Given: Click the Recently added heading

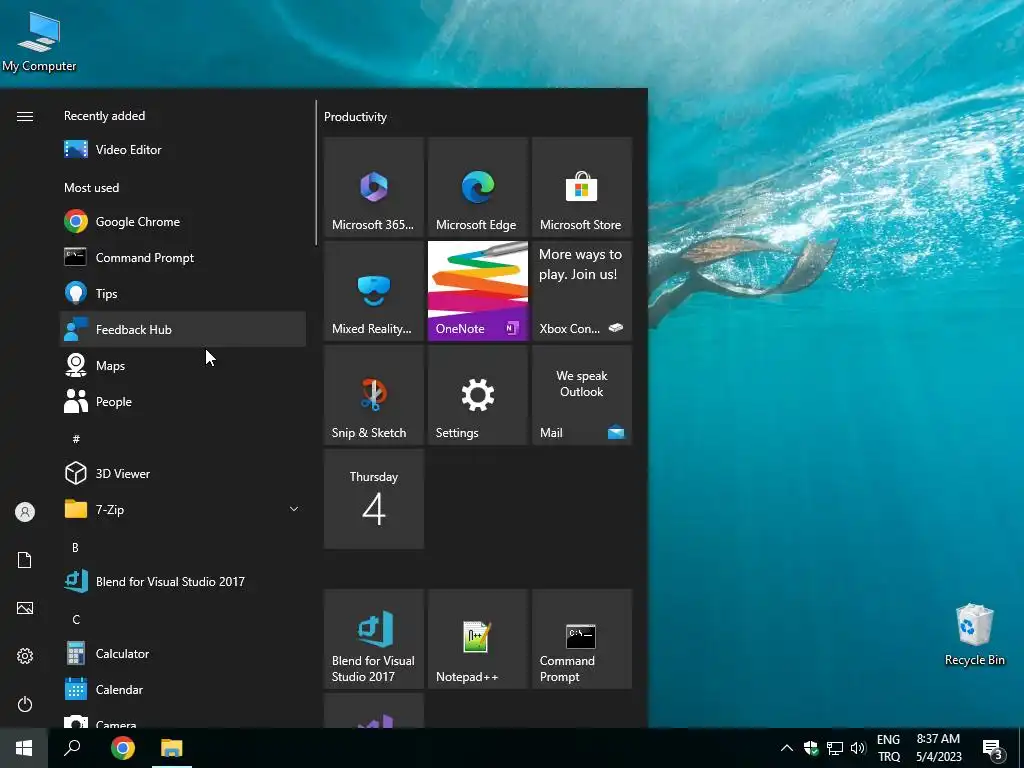Looking at the screenshot, I should point(104,116).
